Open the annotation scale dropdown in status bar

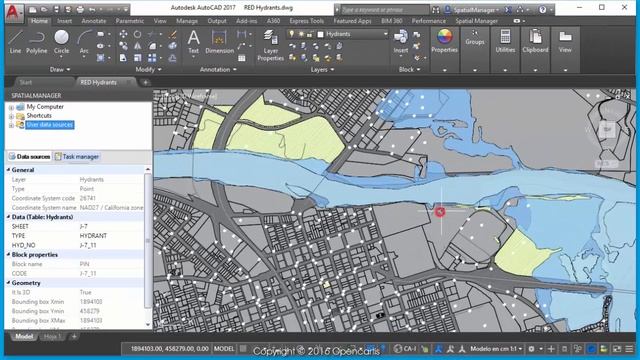496,349
